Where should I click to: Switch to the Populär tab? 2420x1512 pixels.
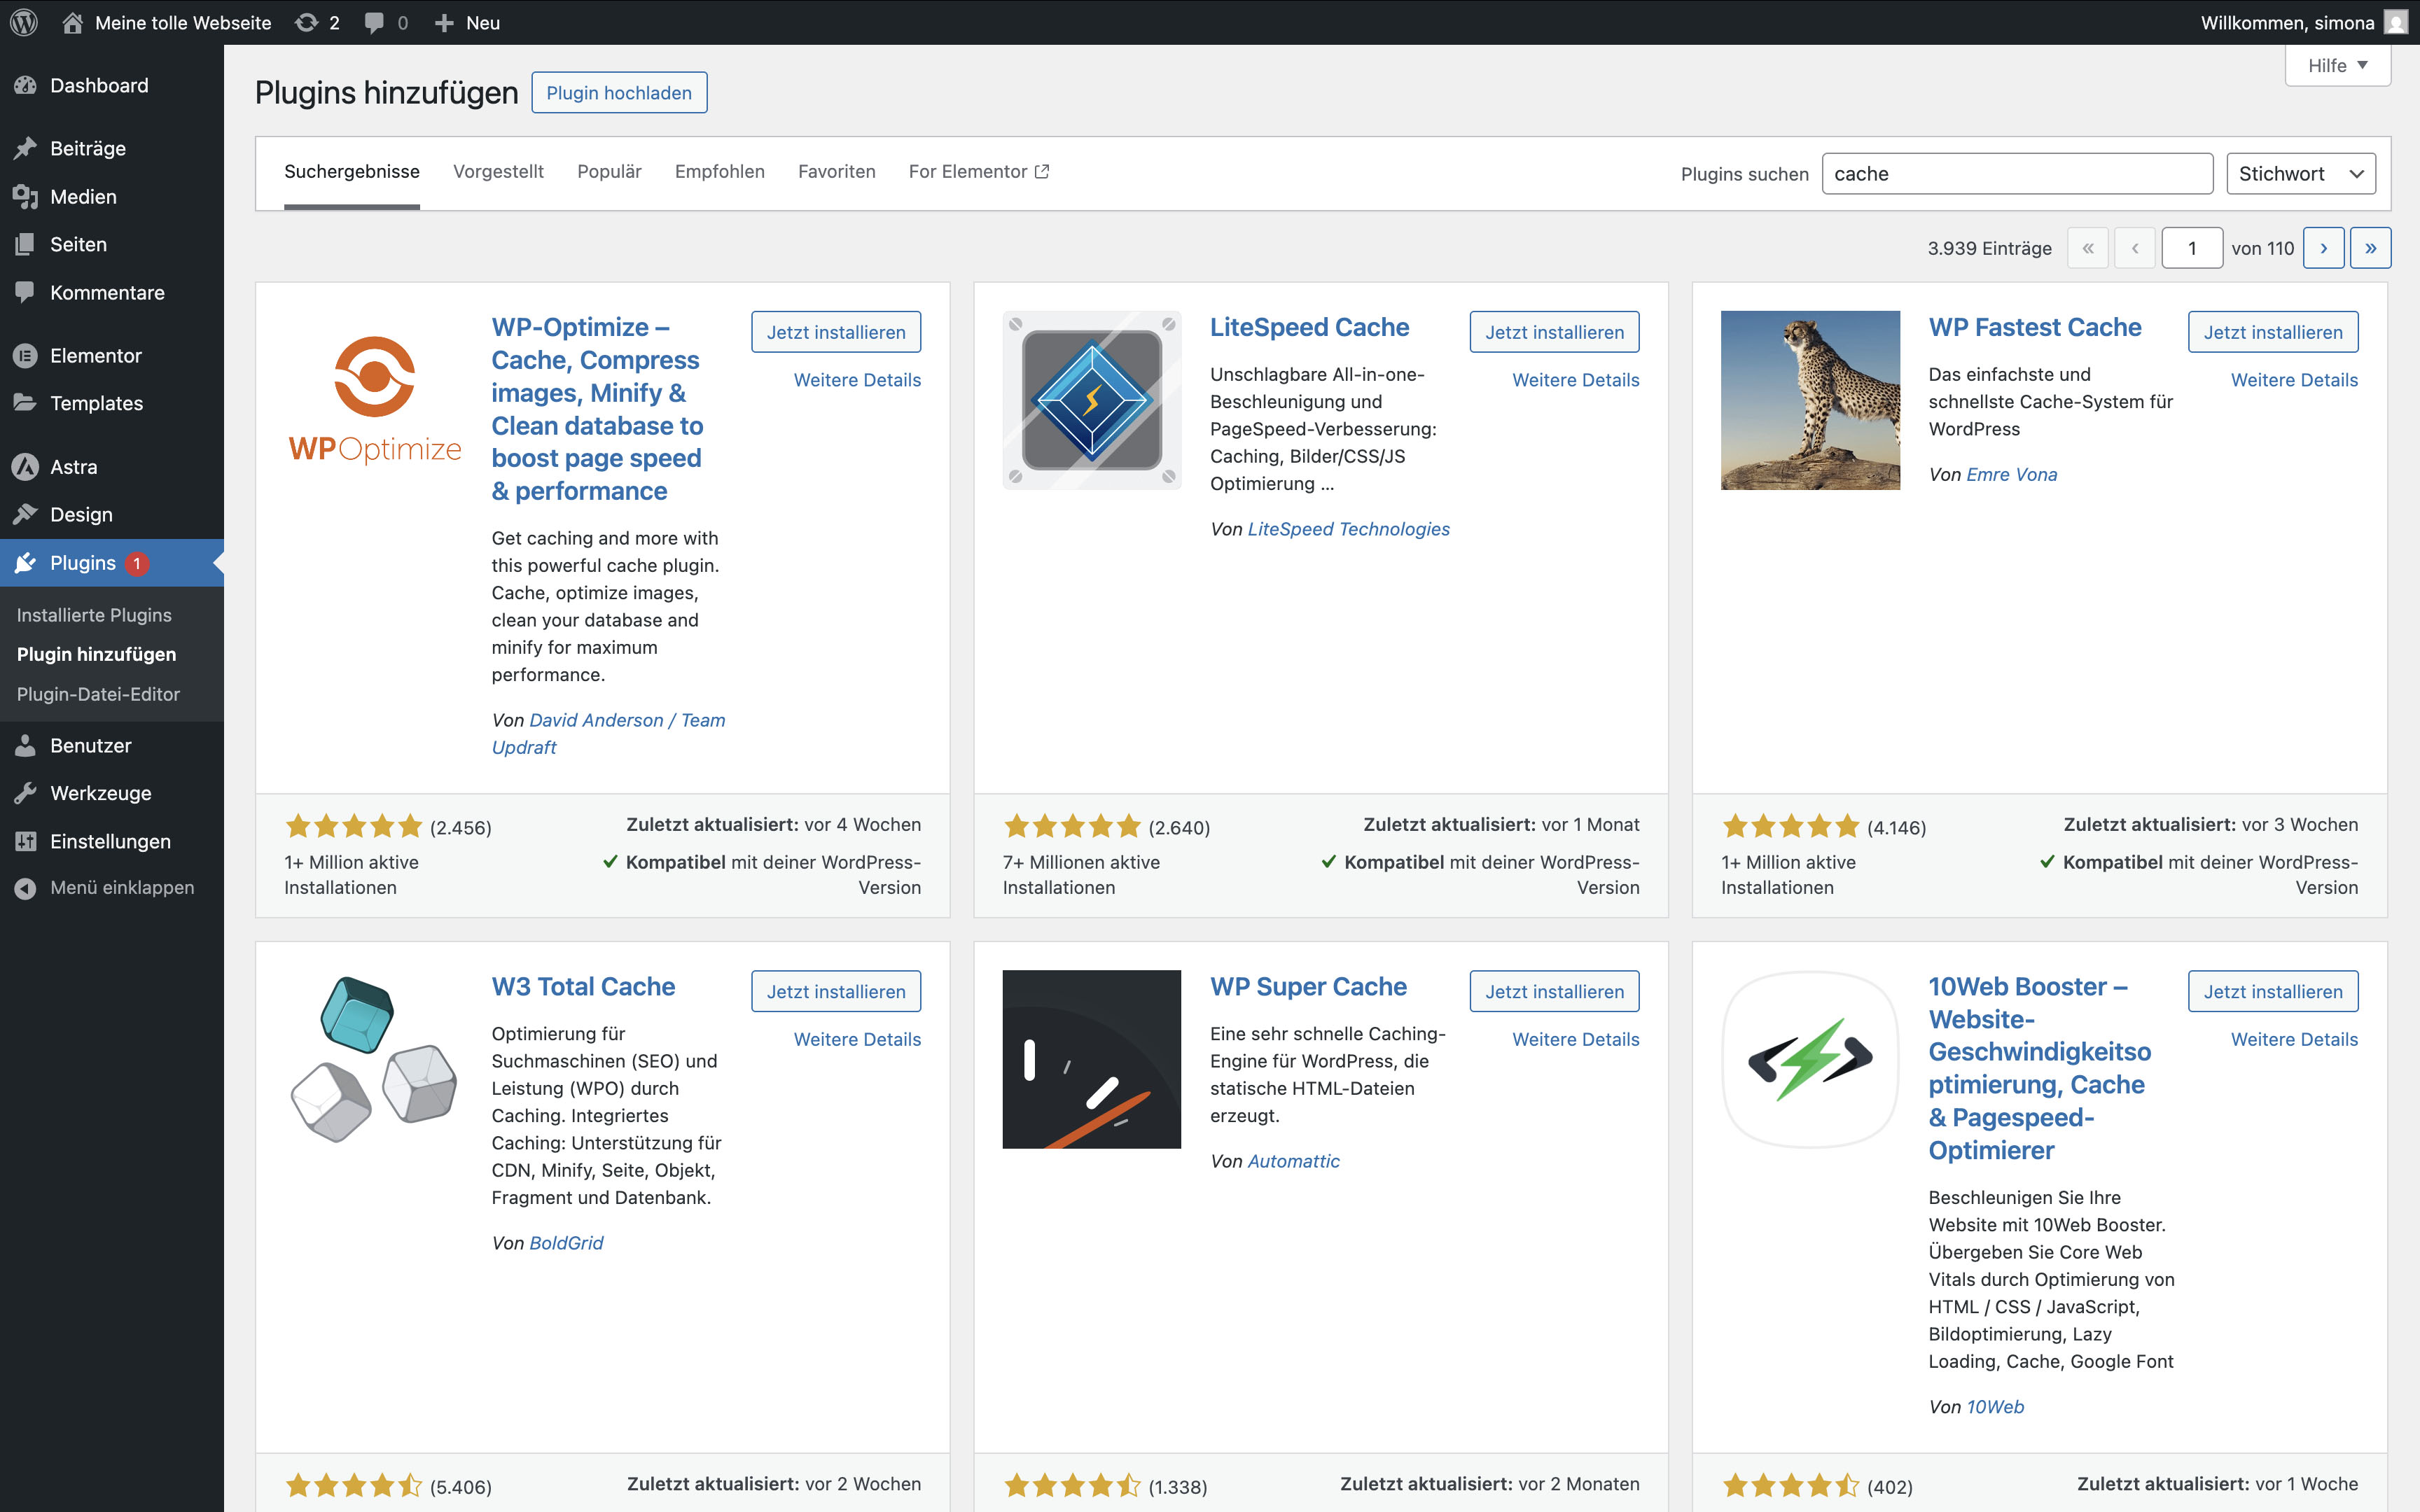[609, 172]
